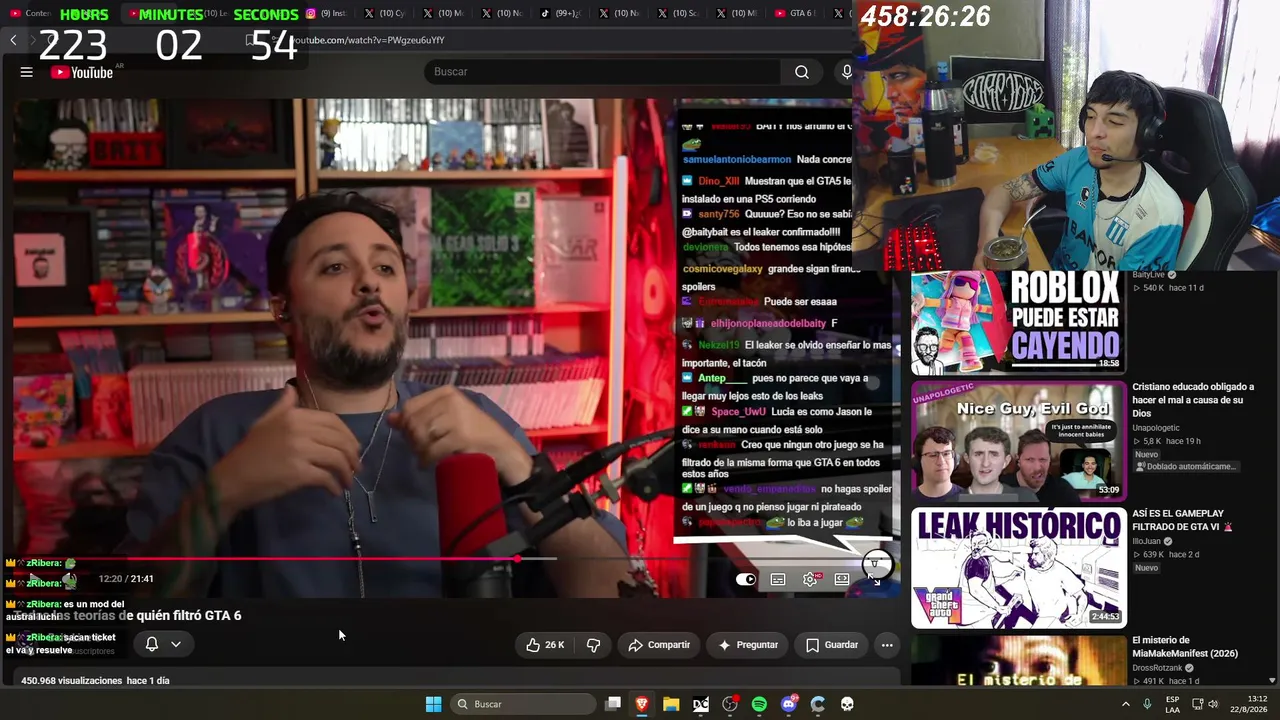Open Task View on the taskbar
This screenshot has height=720, width=1280.
pyautogui.click(x=613, y=704)
